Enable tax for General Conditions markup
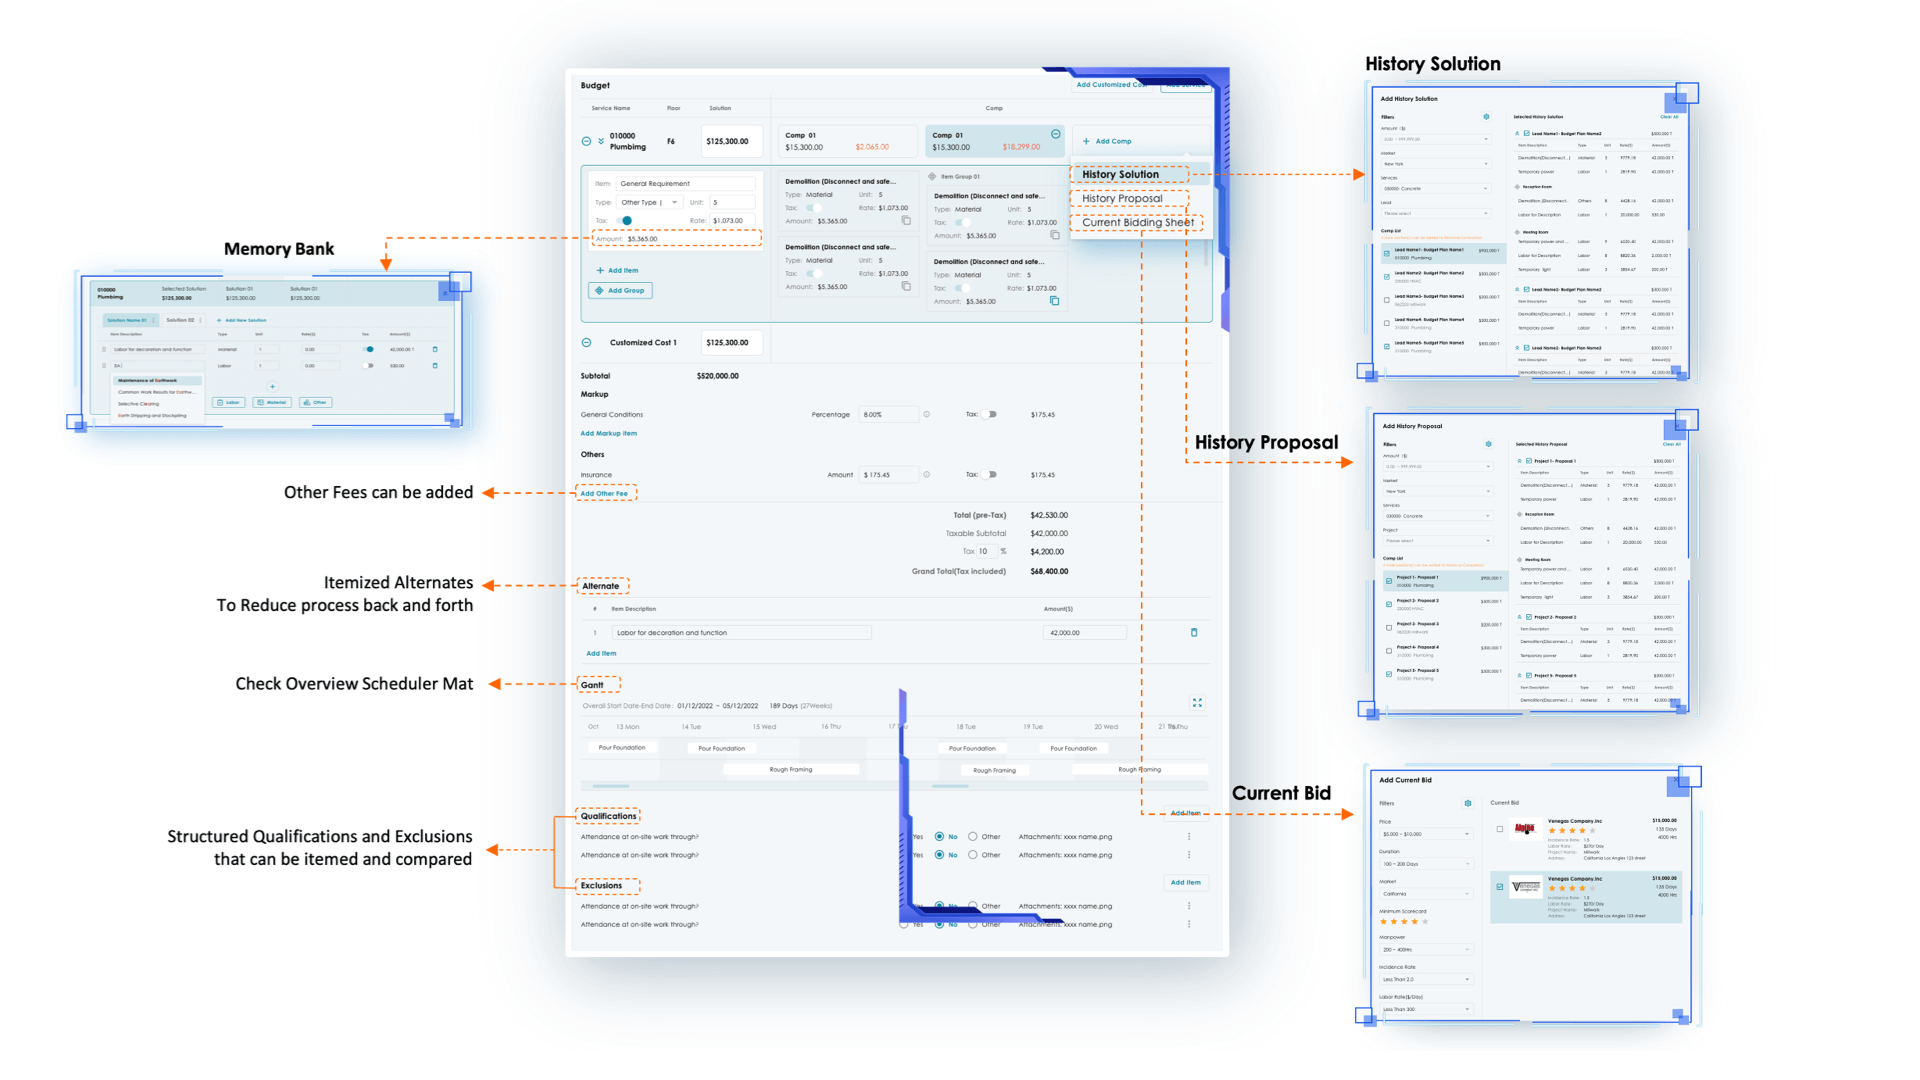1920x1080 pixels. point(990,414)
